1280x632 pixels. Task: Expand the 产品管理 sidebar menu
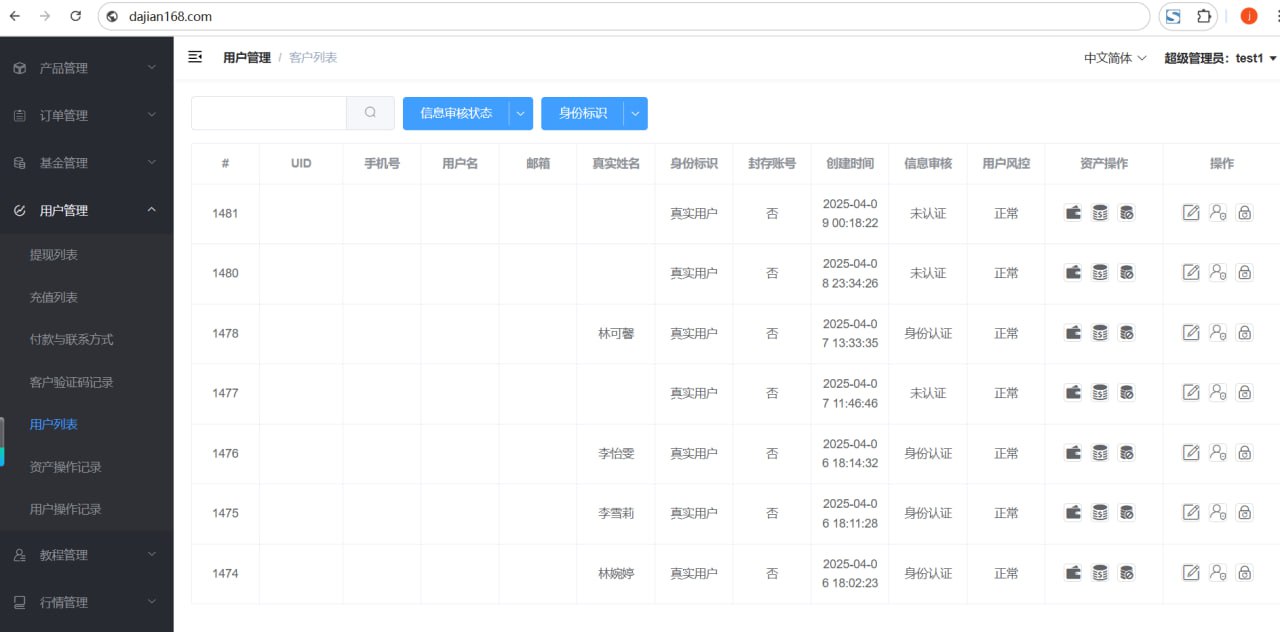click(86, 68)
